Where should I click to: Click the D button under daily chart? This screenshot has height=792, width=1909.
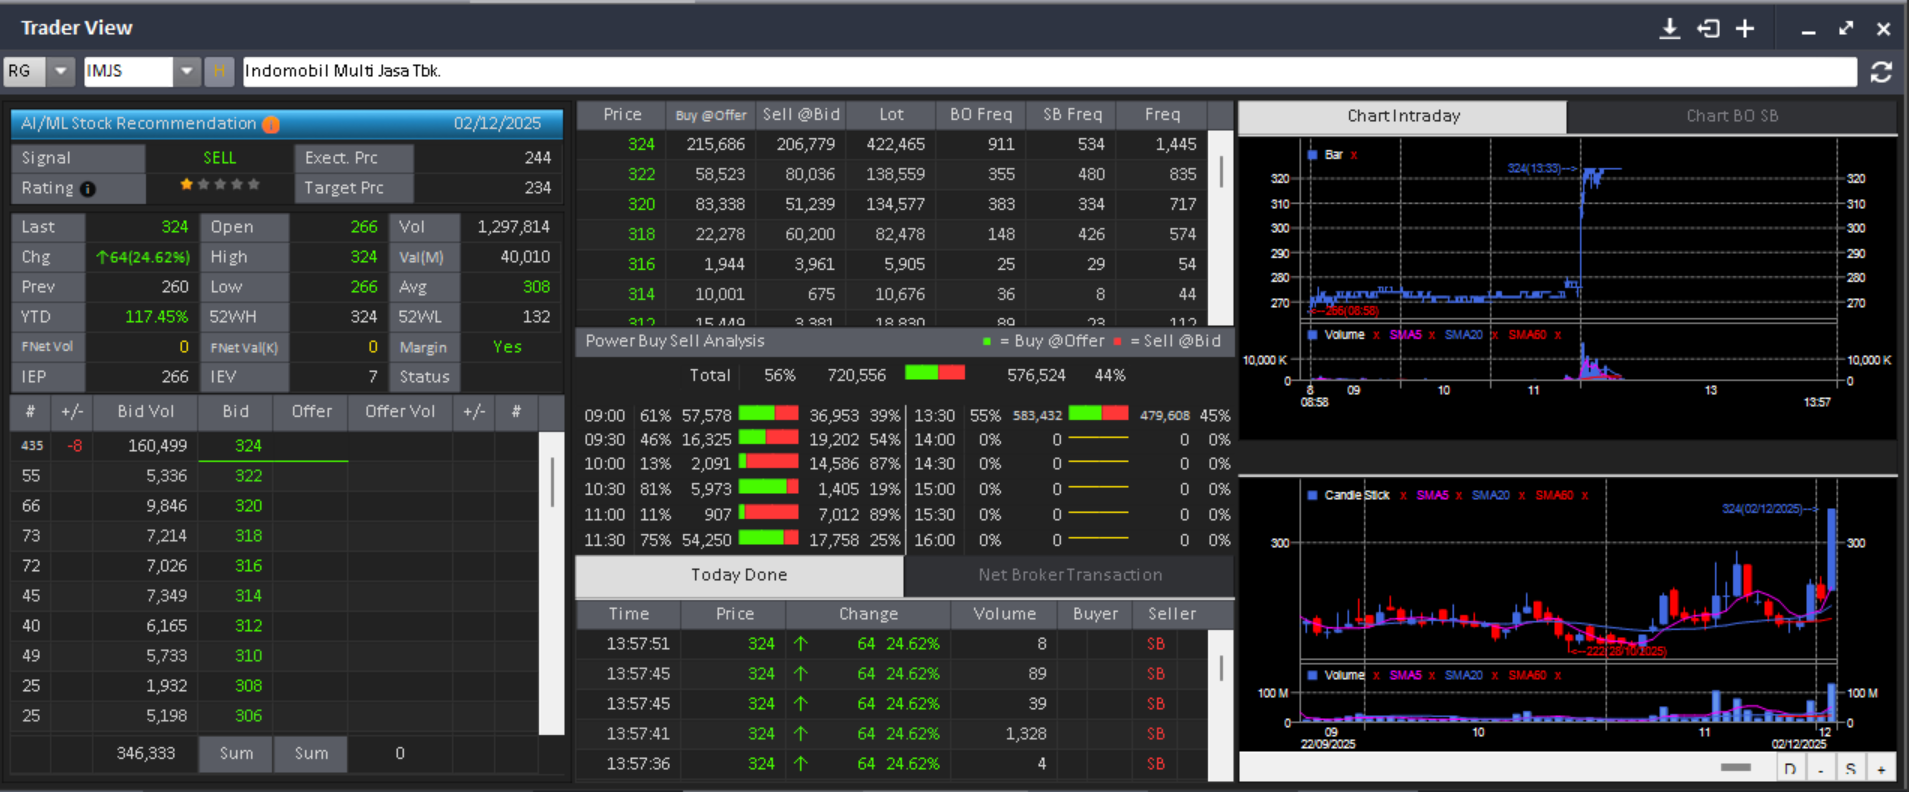click(x=1789, y=768)
